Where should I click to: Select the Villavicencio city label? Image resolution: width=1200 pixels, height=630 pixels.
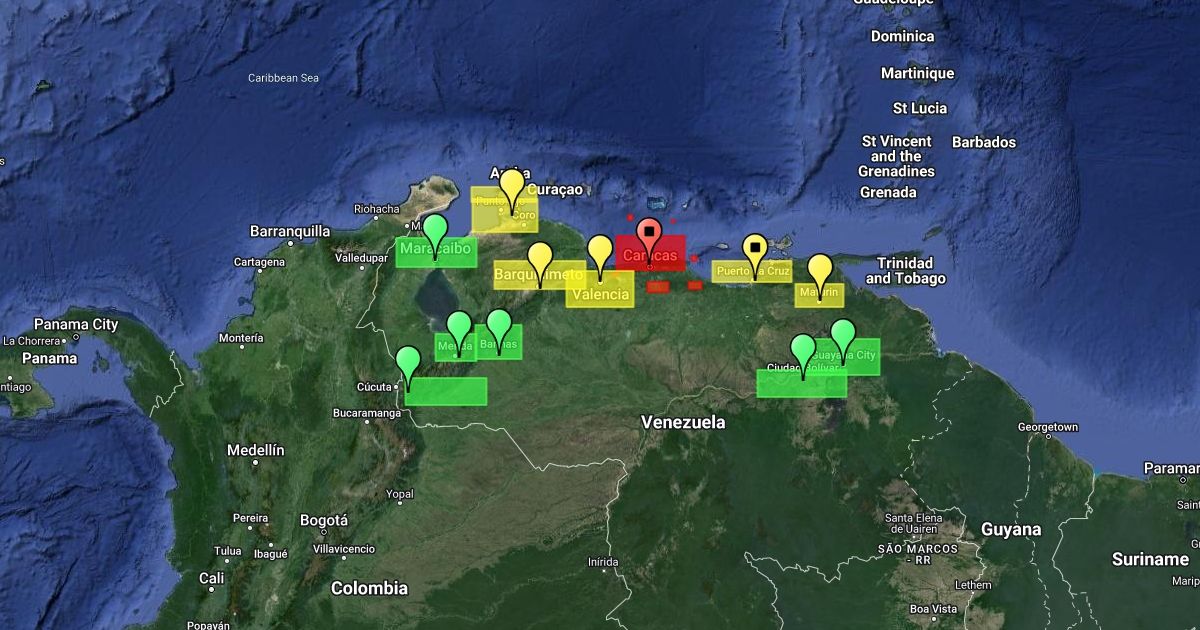[x=344, y=548]
